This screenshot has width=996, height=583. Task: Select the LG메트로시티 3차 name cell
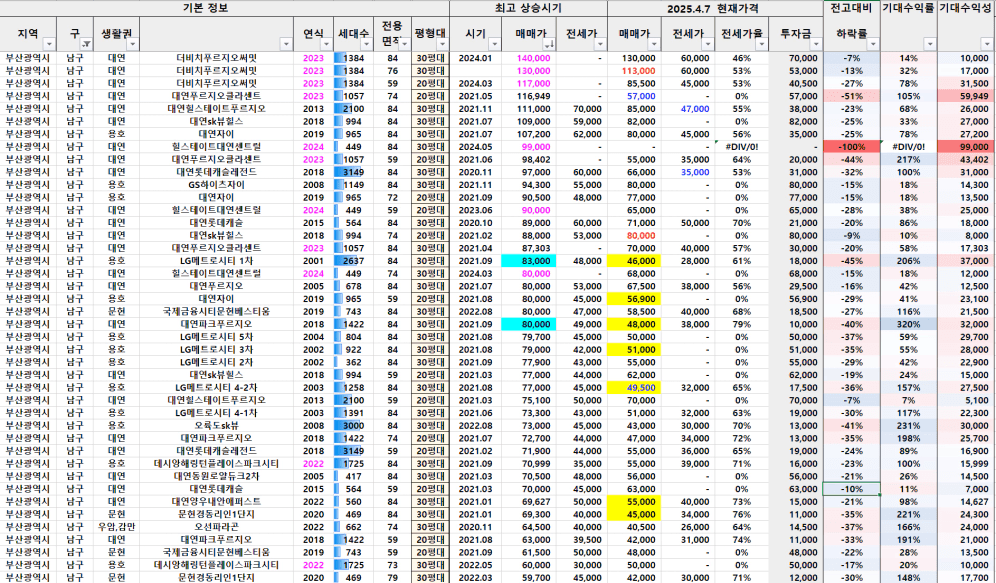click(x=217, y=349)
